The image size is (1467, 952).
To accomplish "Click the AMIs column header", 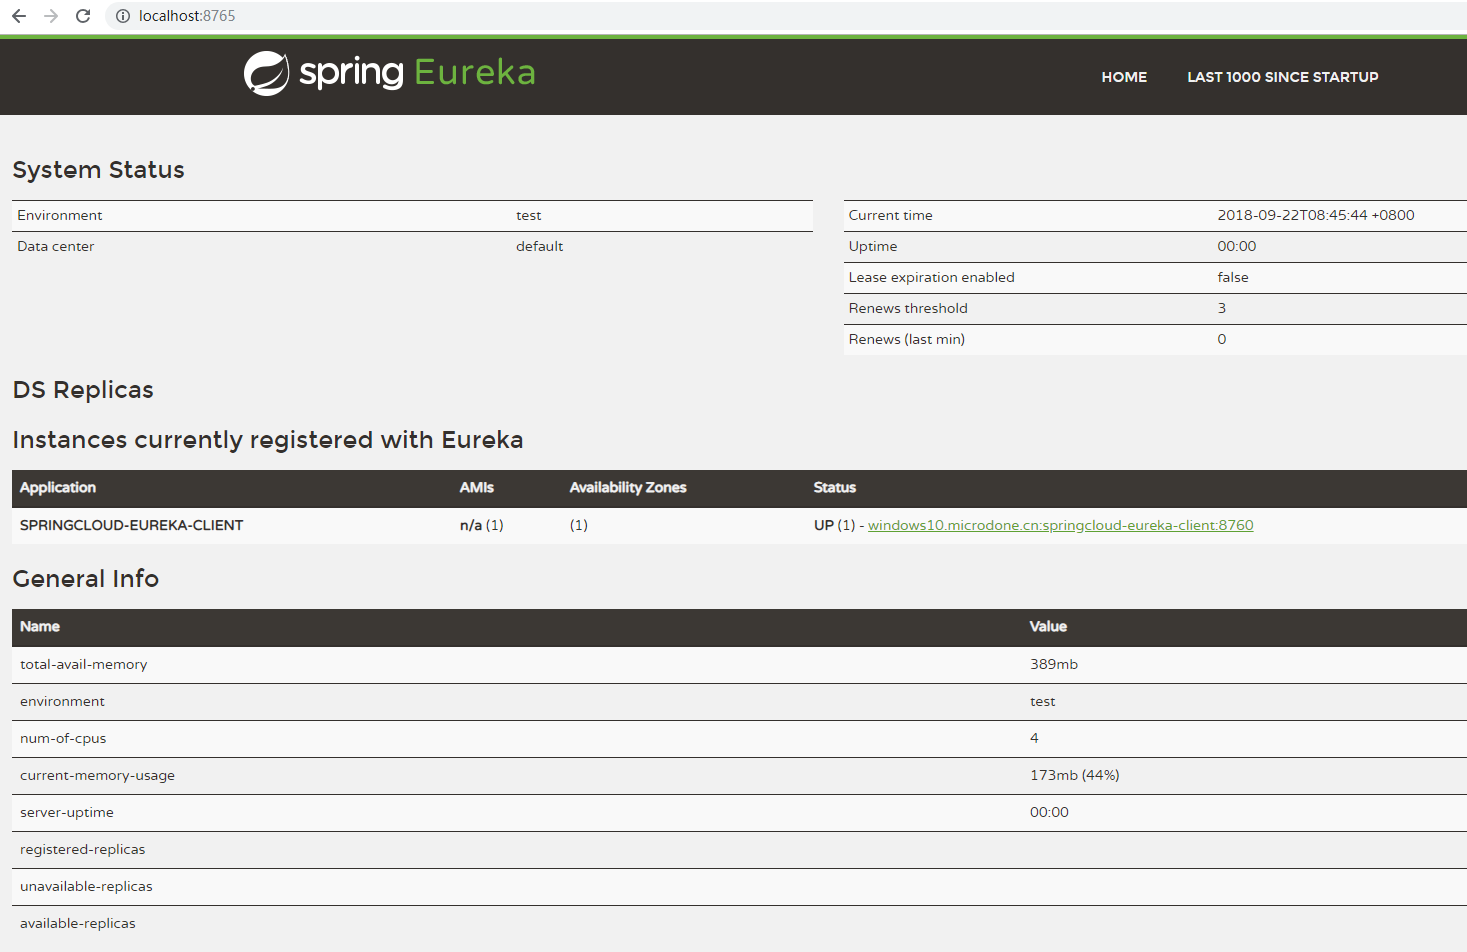I will [477, 487].
